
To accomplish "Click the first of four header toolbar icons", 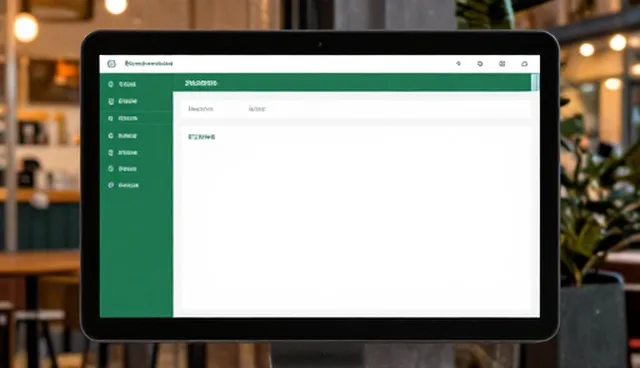I will pos(458,64).
